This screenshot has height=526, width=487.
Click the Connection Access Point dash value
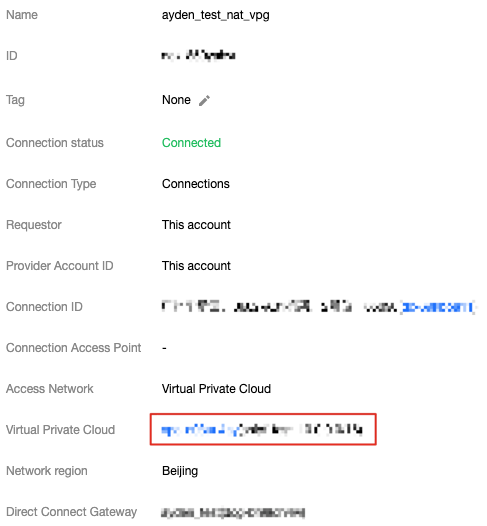tap(164, 348)
